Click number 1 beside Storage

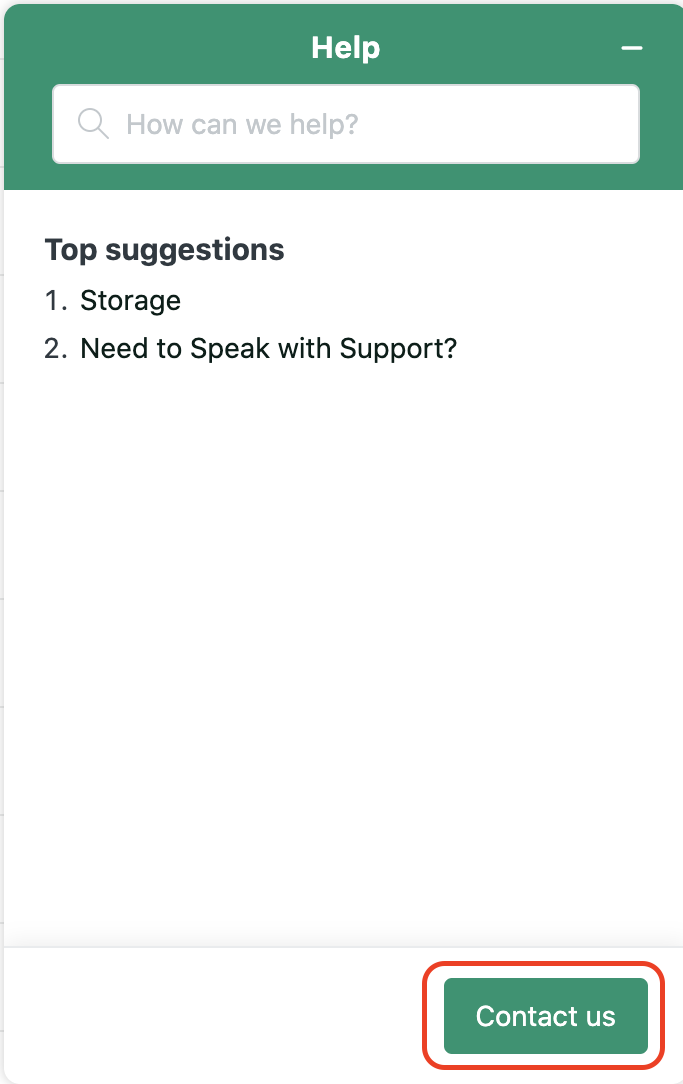55,301
